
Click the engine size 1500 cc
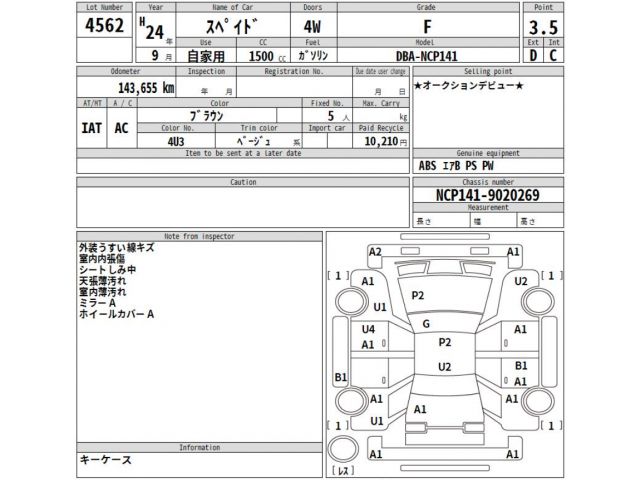(267, 56)
